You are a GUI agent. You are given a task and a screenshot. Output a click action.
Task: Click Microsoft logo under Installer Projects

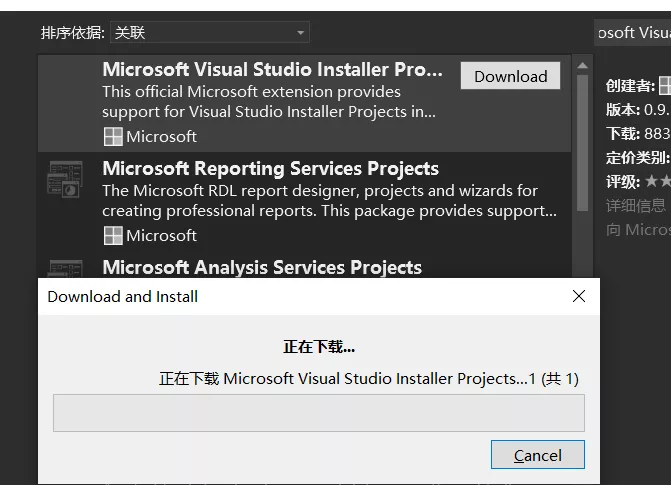pos(113,137)
